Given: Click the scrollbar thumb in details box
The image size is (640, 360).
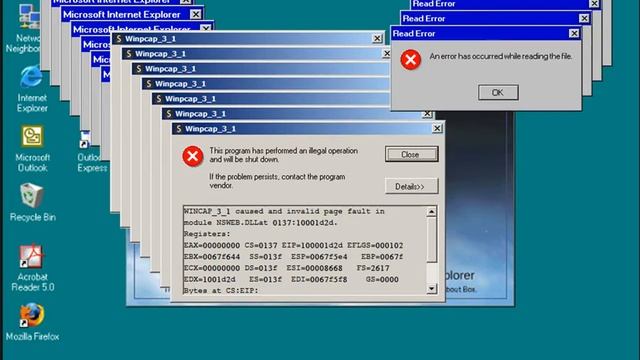Looking at the screenshot, I should point(431,239).
